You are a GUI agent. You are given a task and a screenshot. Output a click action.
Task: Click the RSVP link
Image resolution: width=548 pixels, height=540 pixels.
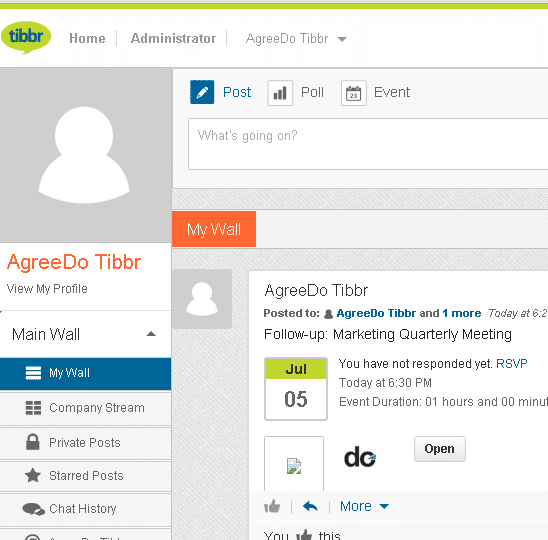(512, 364)
